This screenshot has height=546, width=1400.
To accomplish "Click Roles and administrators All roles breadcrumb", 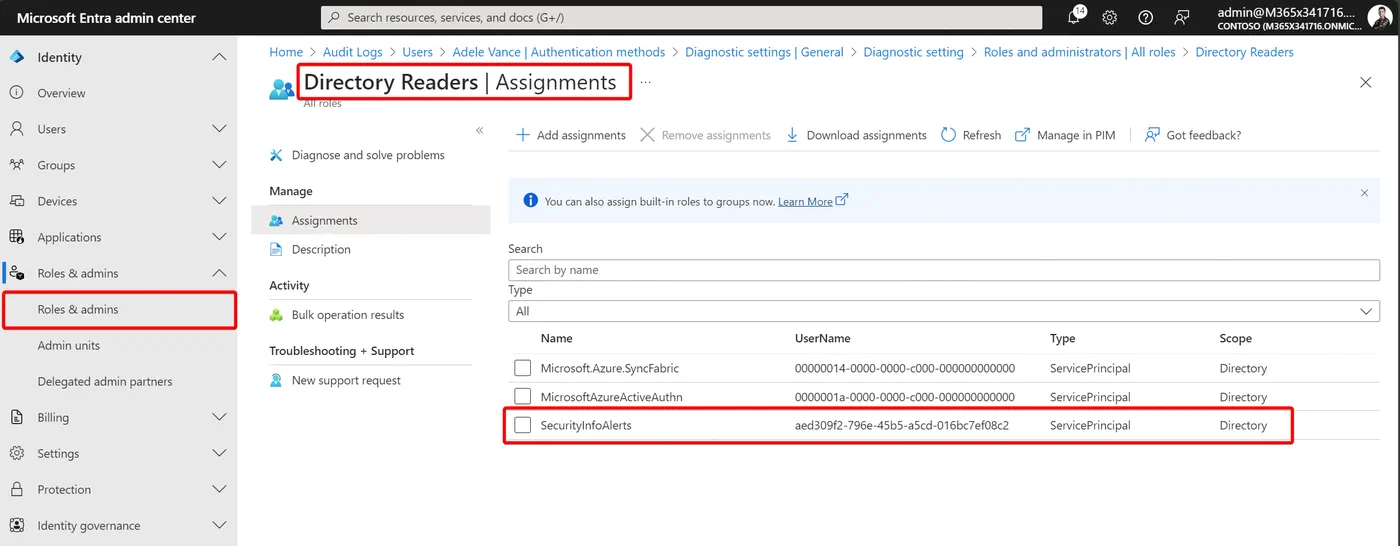I will click(x=1080, y=52).
